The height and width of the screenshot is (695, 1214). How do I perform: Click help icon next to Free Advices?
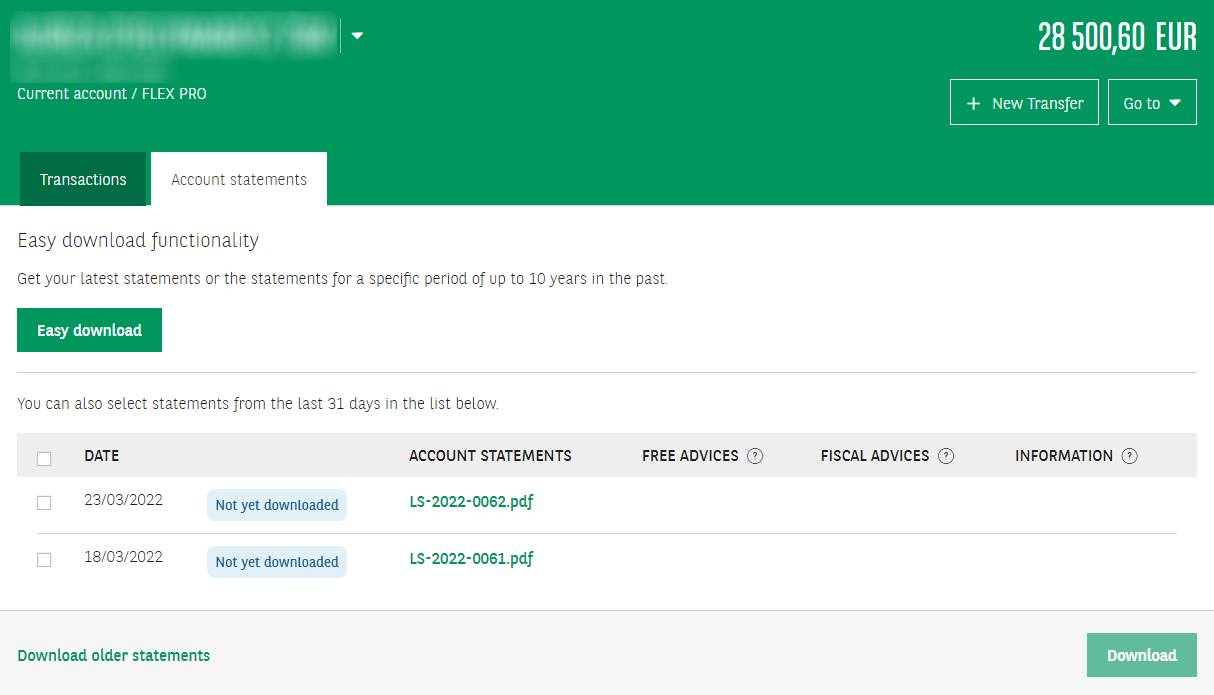pos(755,456)
